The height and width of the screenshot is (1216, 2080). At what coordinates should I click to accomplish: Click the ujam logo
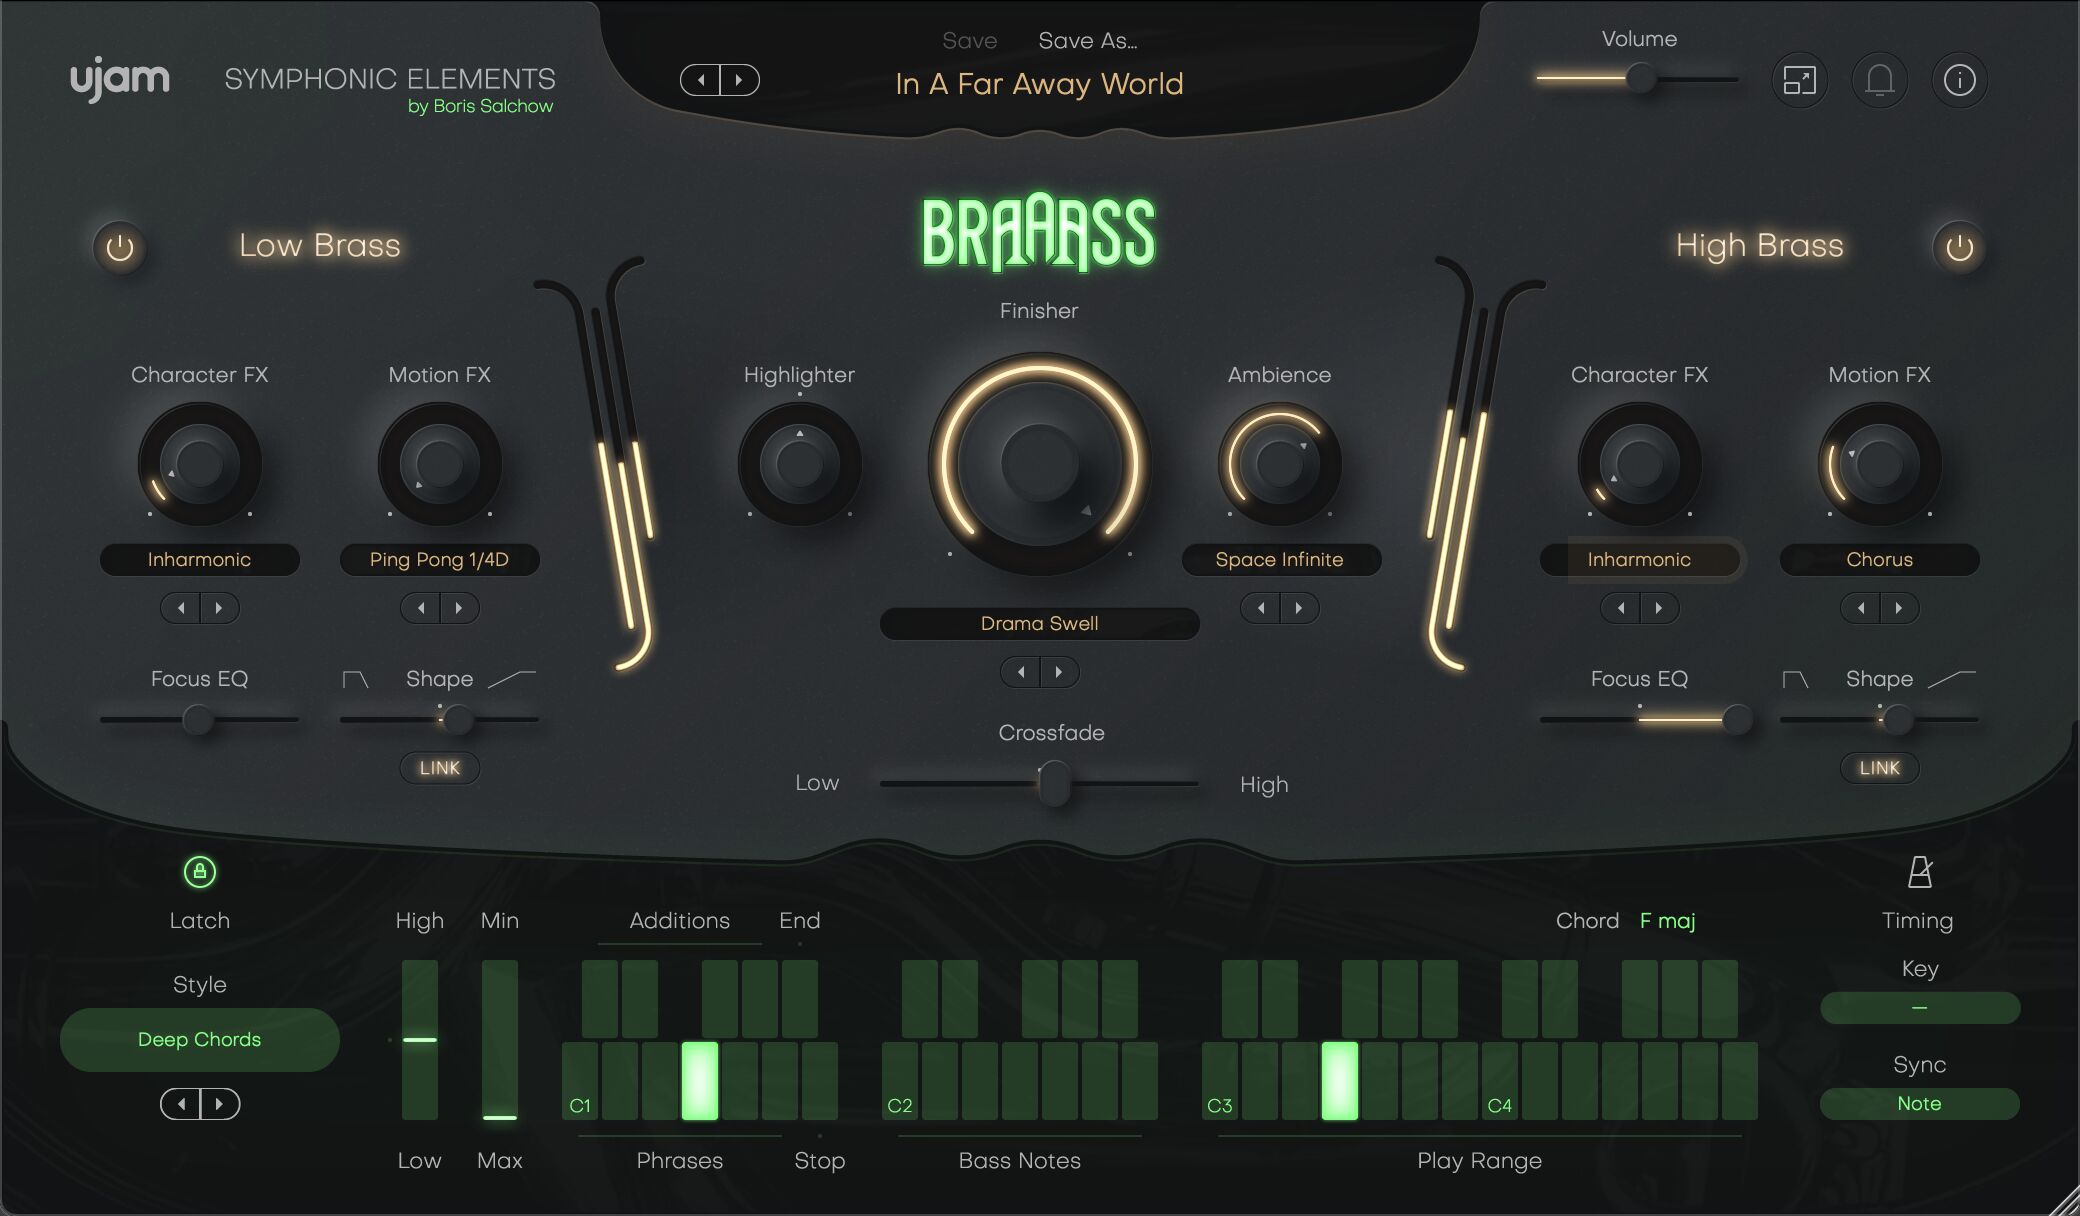pos(120,79)
